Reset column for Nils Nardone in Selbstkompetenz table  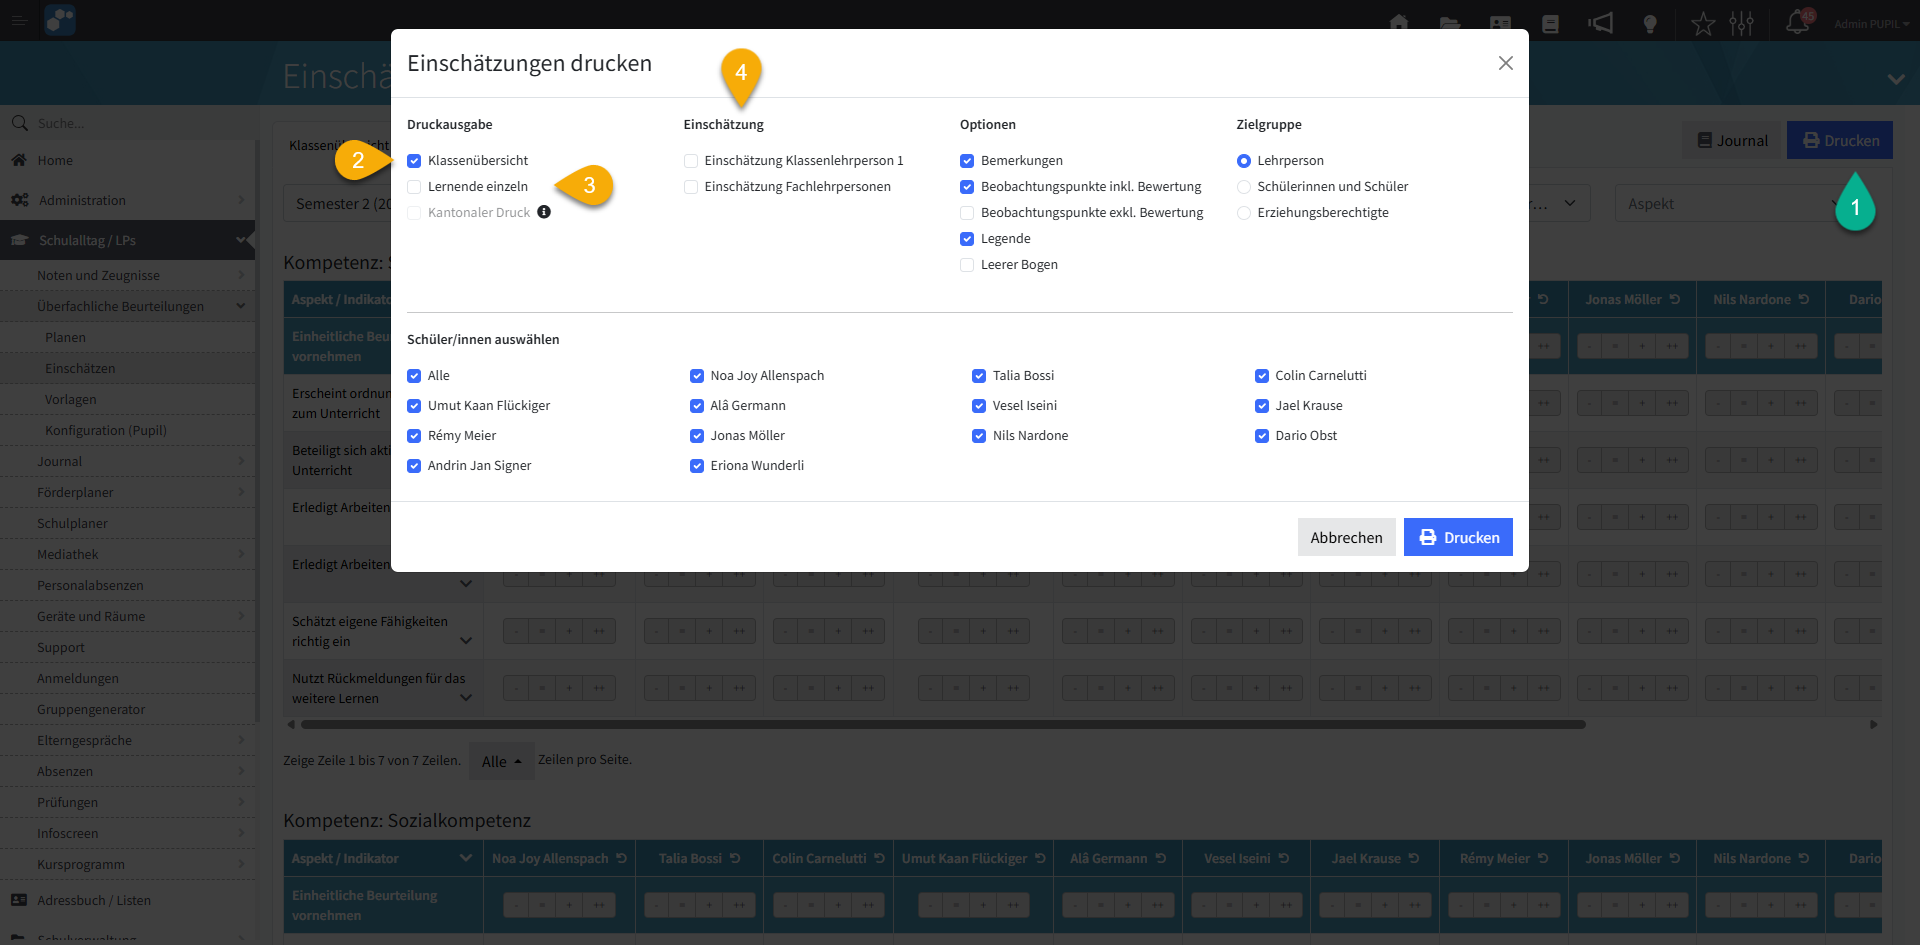[1804, 299]
